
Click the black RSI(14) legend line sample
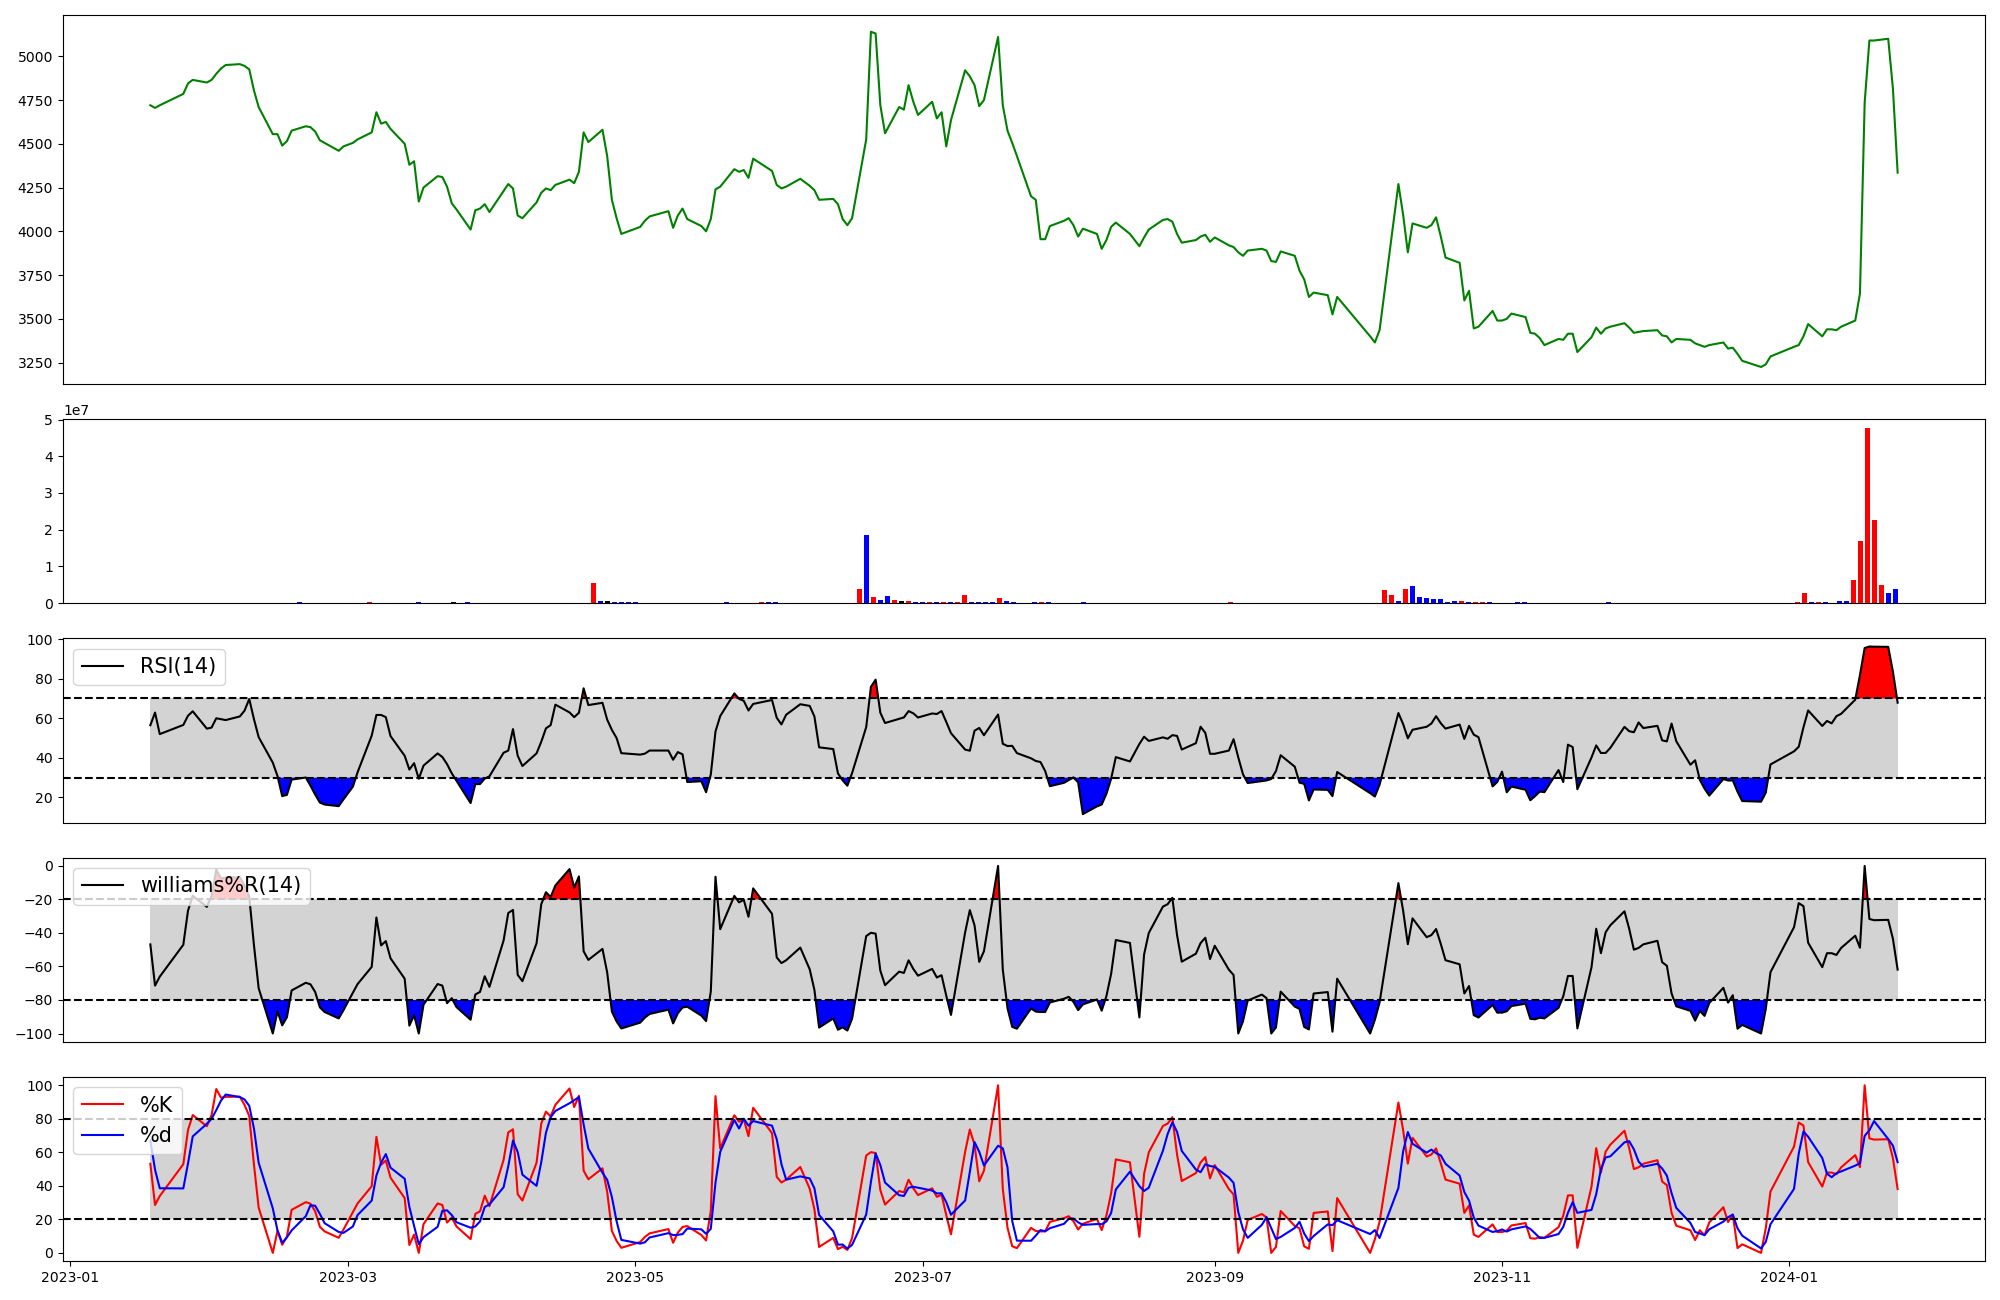(102, 666)
